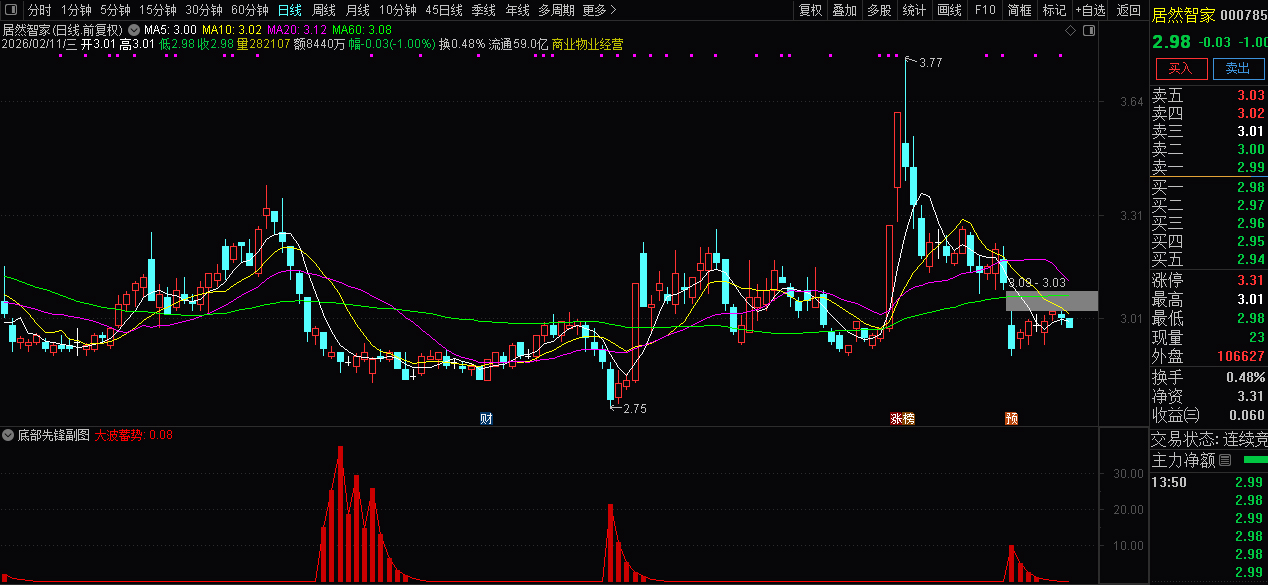
Task: Select the 季线 quarterly period tab
Action: click(x=484, y=10)
